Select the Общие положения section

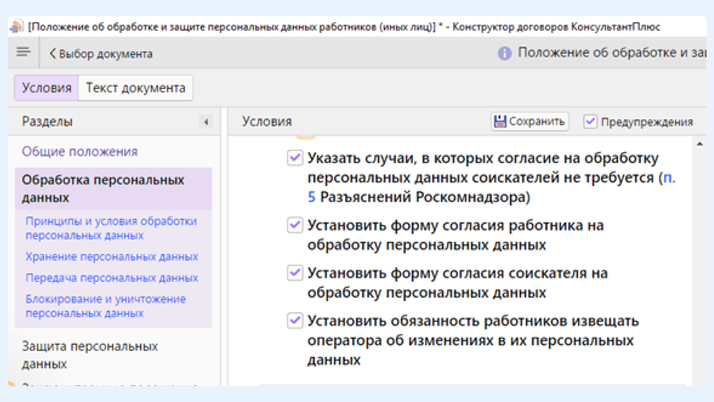coord(80,152)
